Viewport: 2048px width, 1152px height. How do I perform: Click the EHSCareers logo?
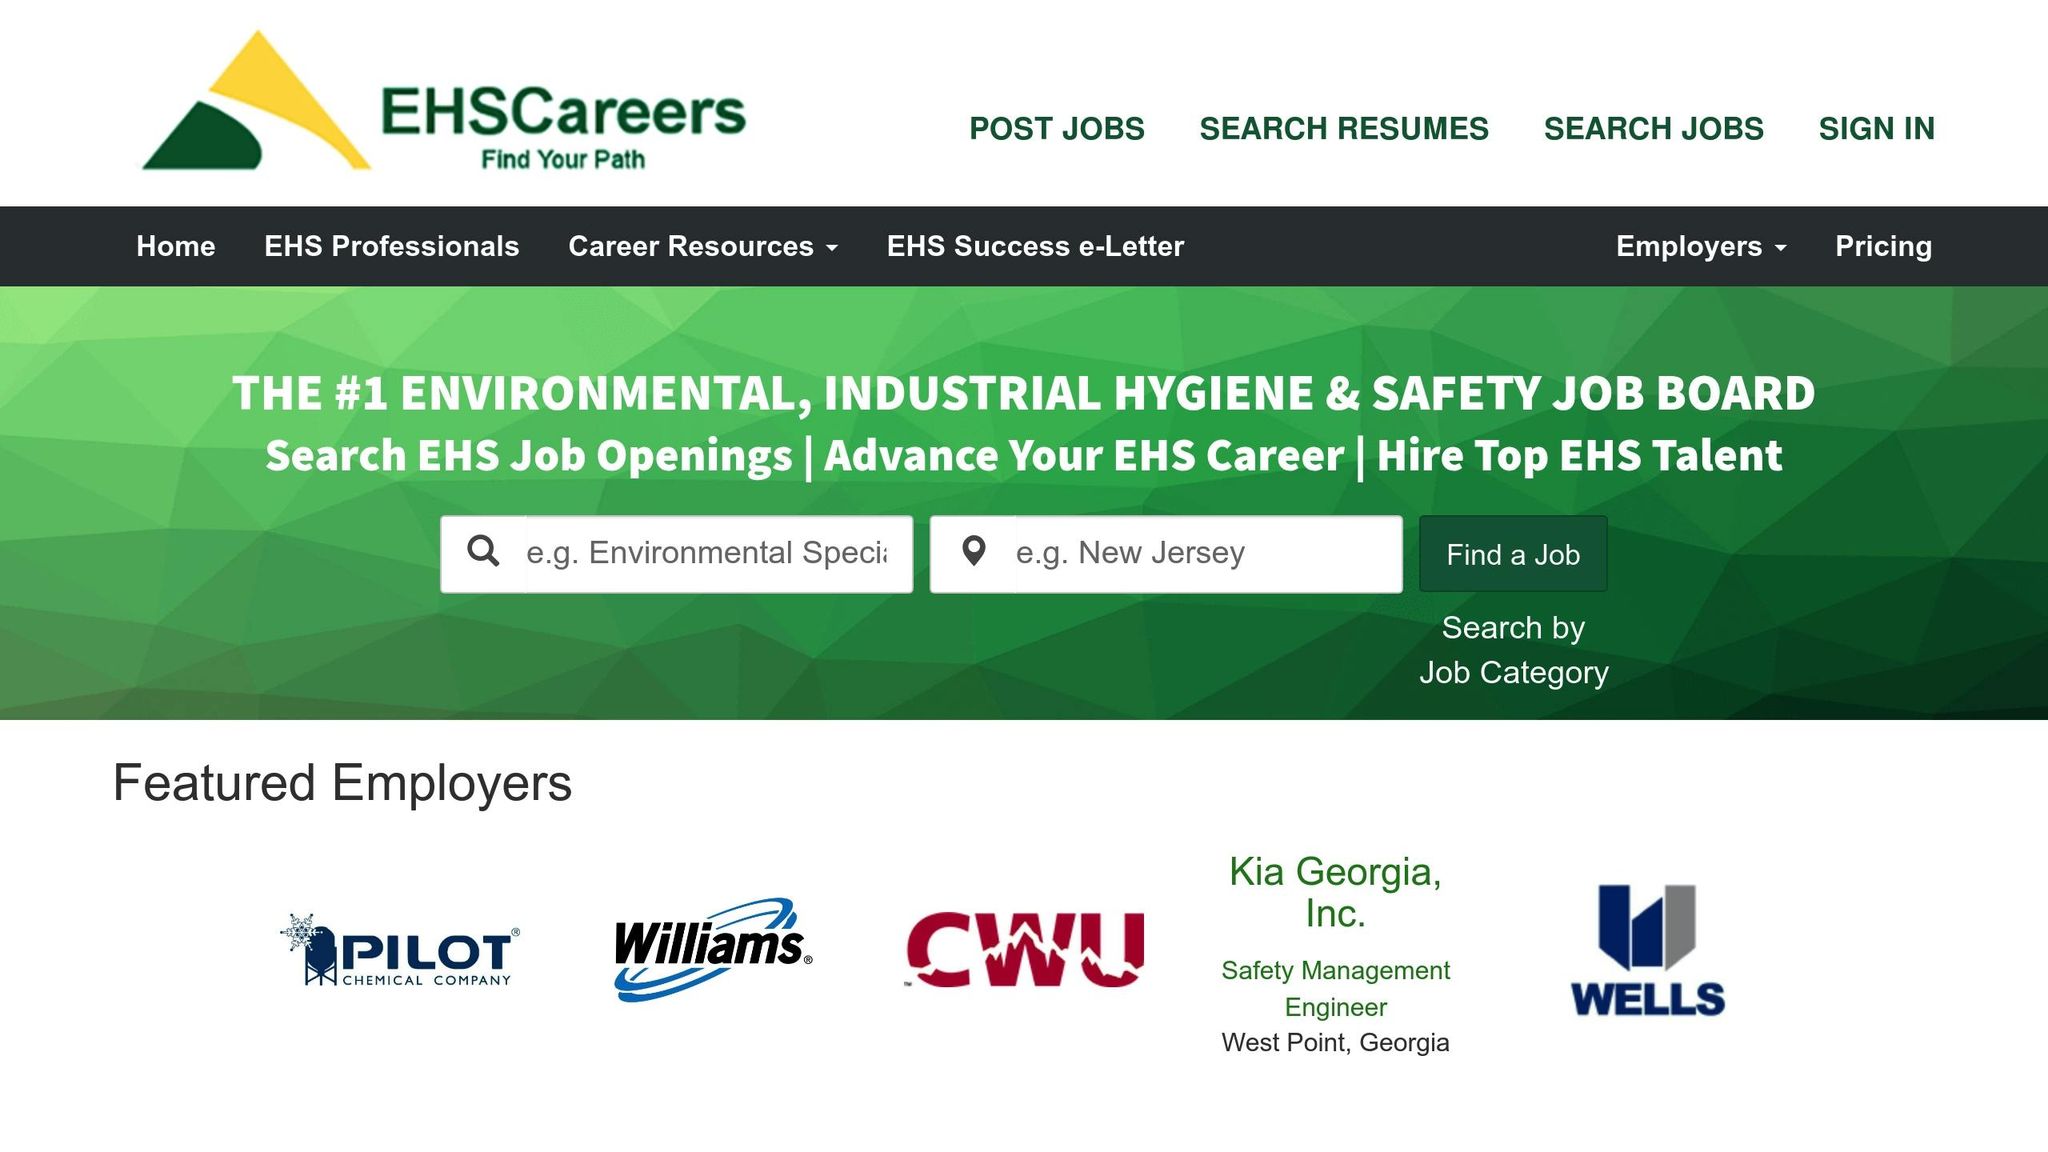tap(443, 104)
